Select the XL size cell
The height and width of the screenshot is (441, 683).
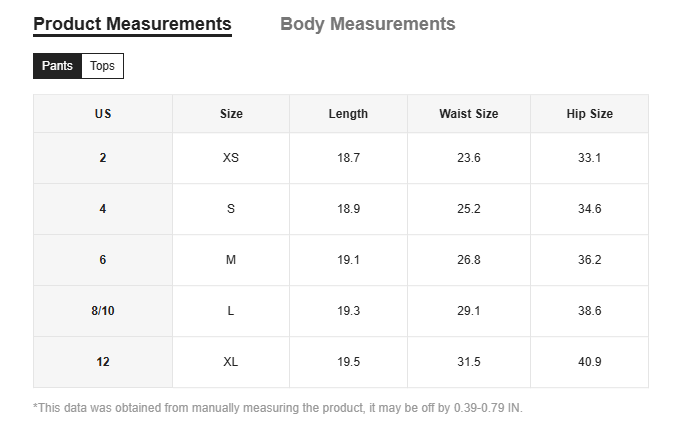(231, 362)
